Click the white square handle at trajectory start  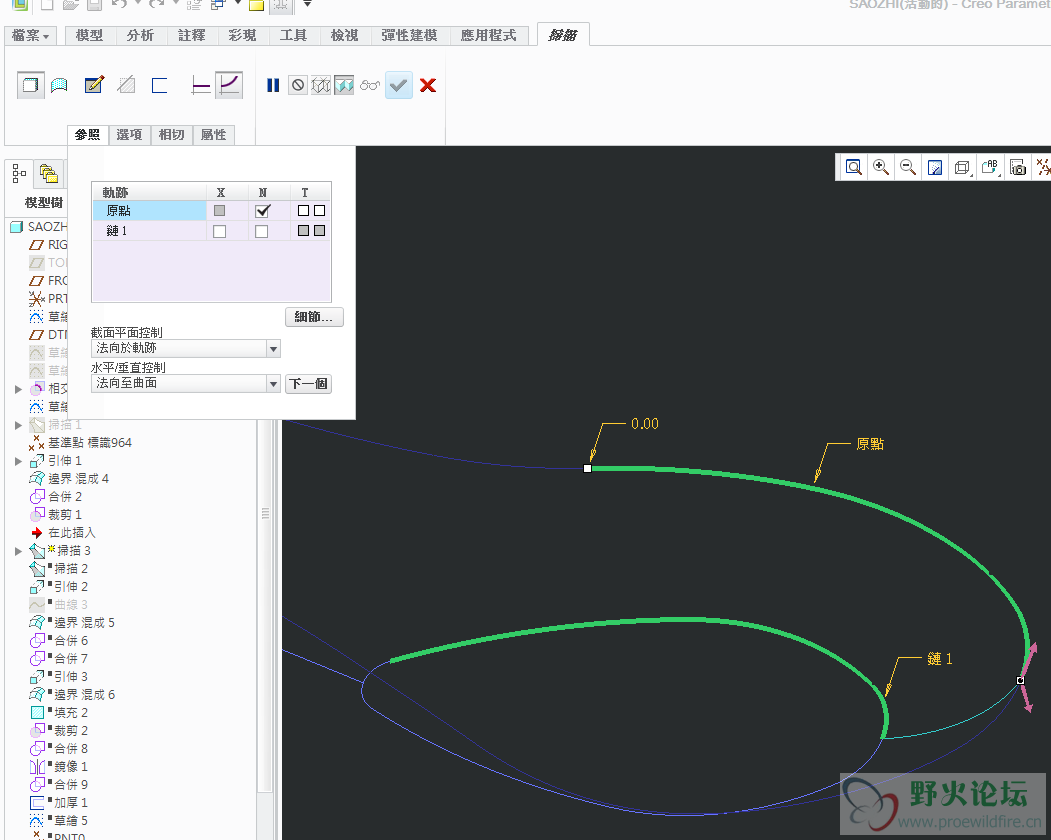click(588, 469)
